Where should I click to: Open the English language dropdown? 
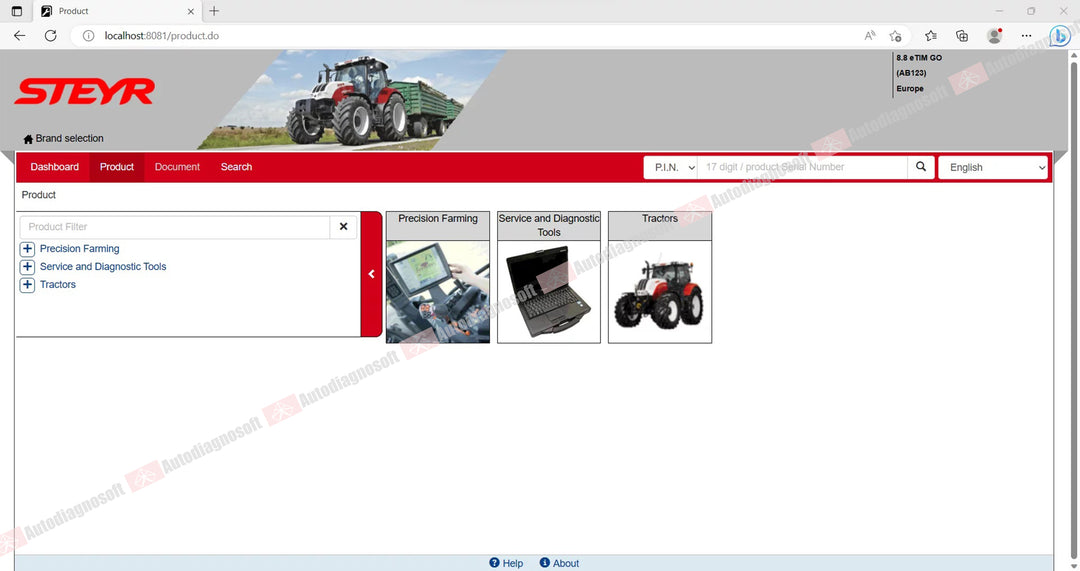click(993, 167)
